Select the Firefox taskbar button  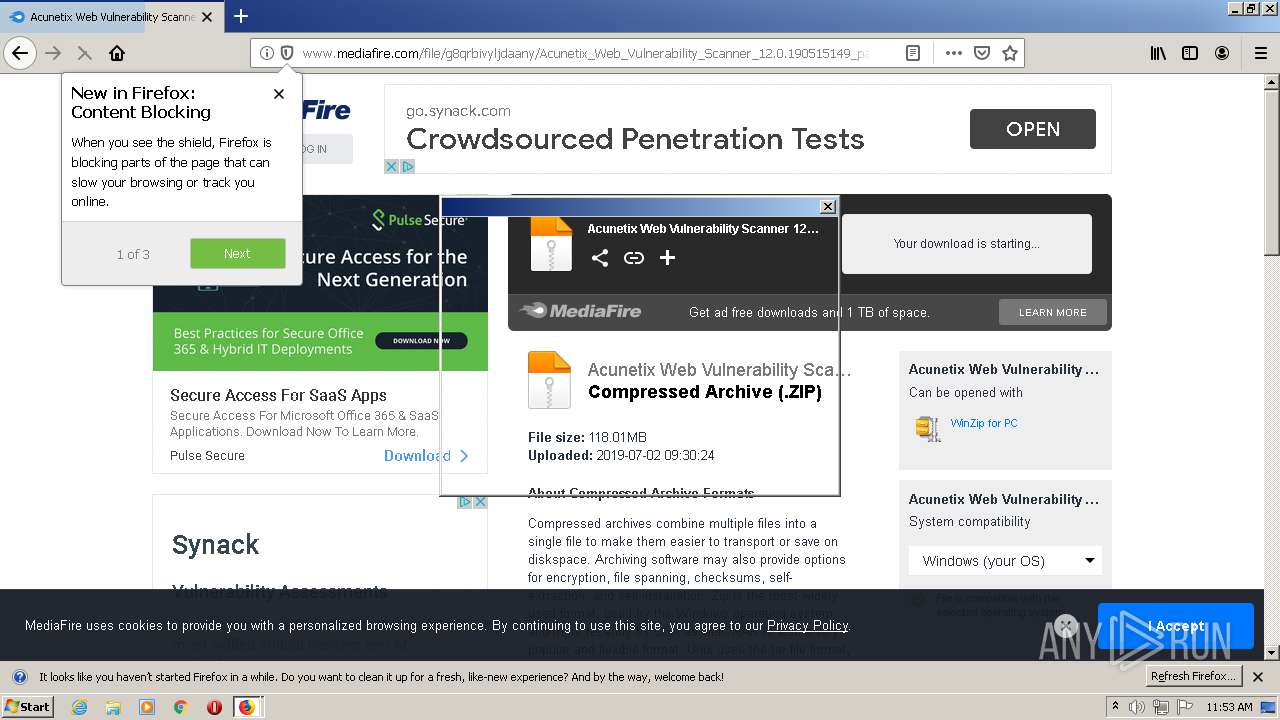[x=247, y=707]
